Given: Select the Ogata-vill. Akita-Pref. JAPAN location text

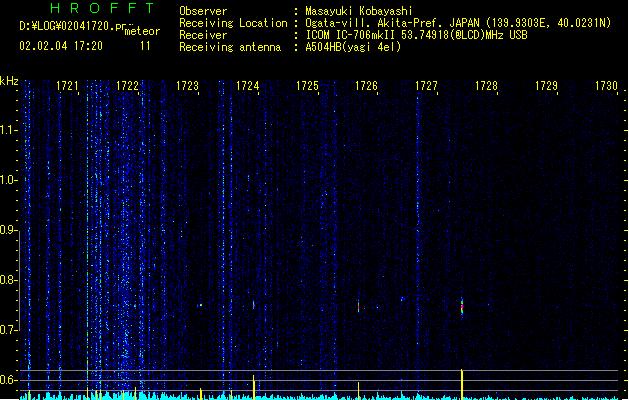Looking at the screenshot, I should [458, 23].
